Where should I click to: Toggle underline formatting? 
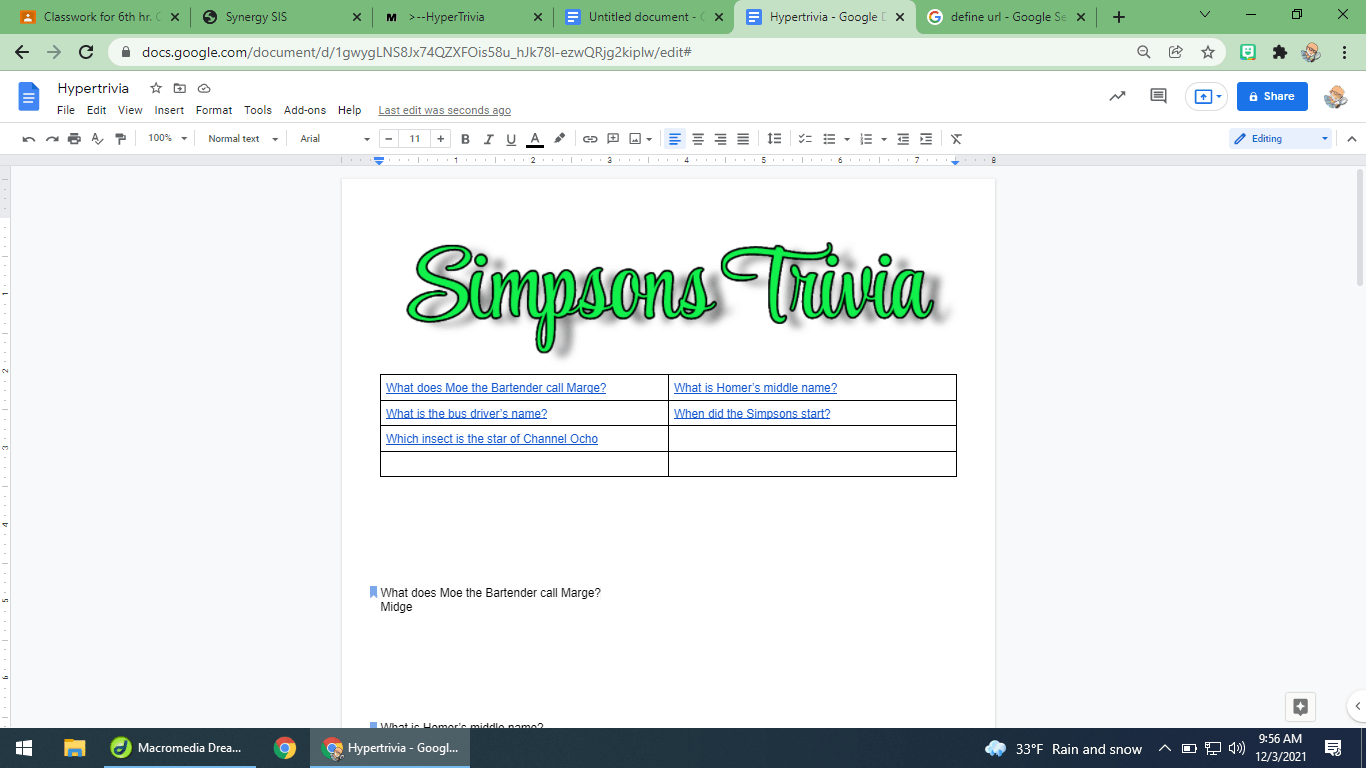511,139
